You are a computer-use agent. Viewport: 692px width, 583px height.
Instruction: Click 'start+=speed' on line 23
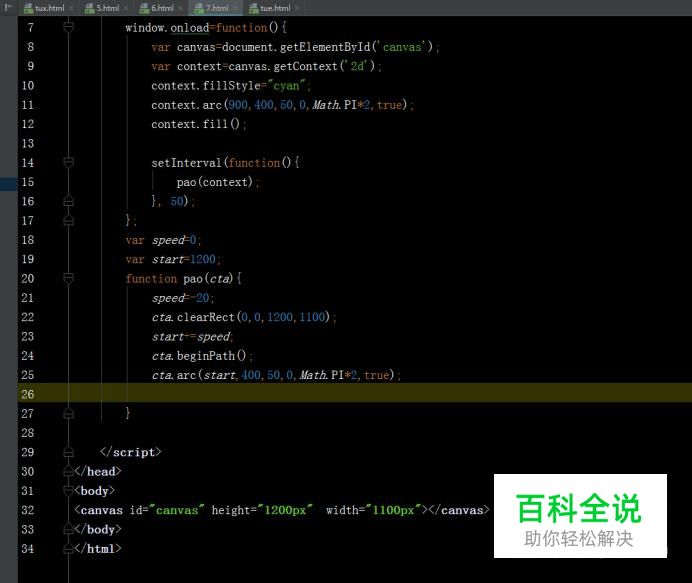click(191, 337)
